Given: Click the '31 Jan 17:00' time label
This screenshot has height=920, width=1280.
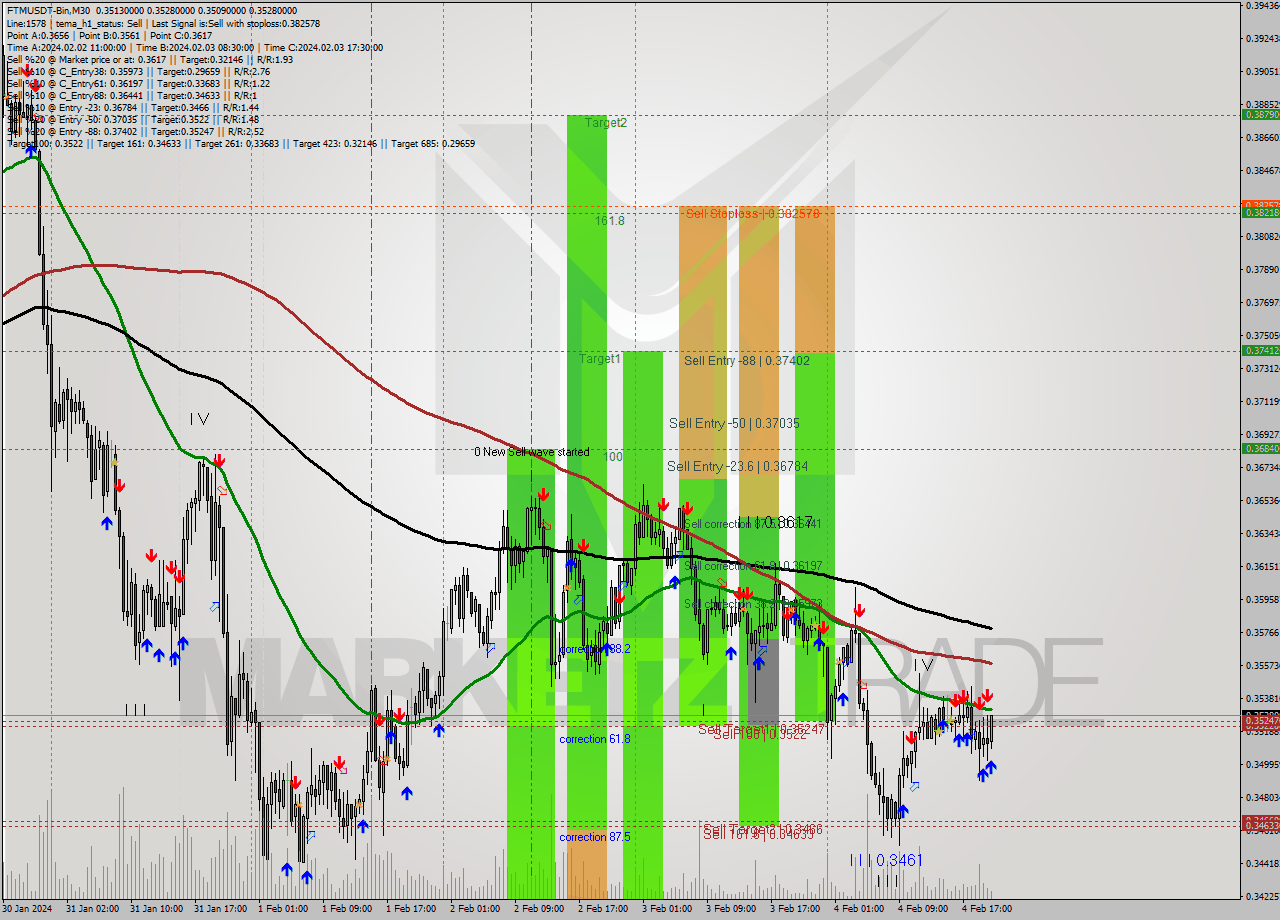Looking at the screenshot, I should click(x=219, y=909).
